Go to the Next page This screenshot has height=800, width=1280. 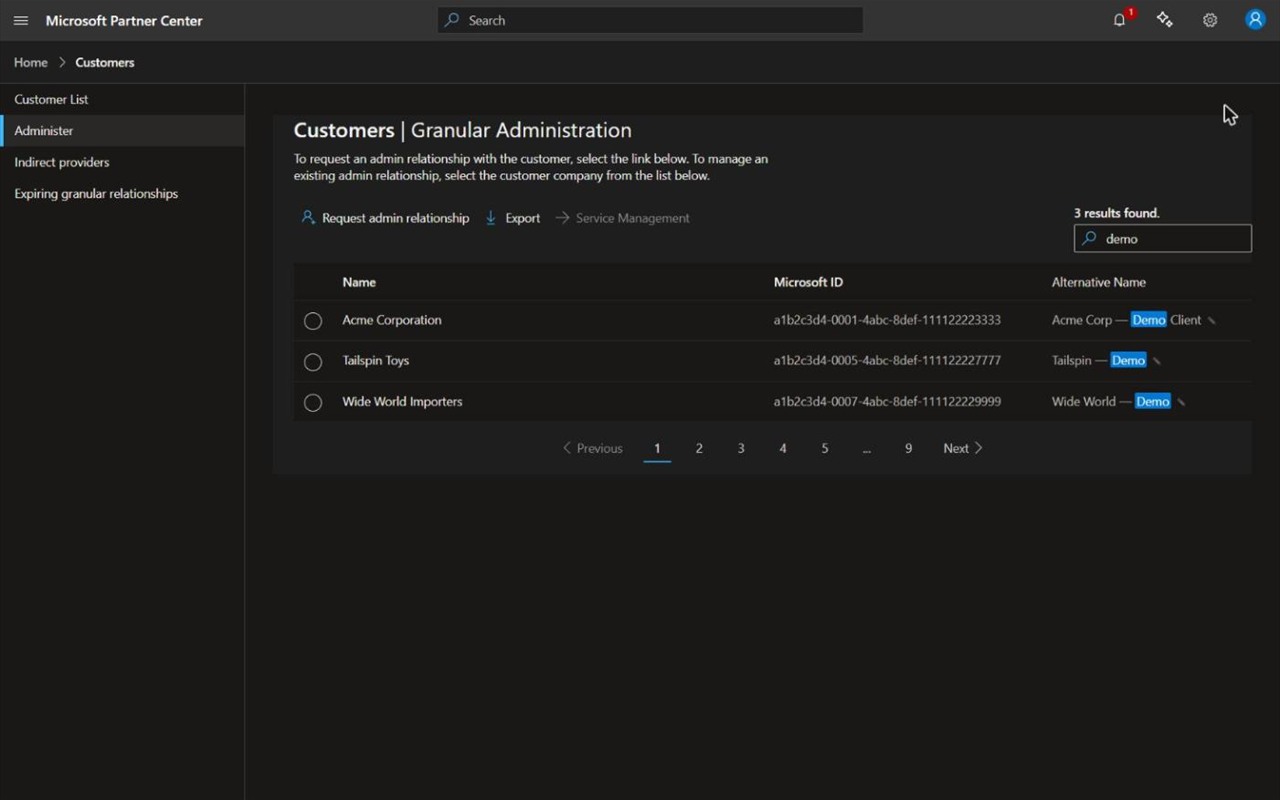(963, 448)
